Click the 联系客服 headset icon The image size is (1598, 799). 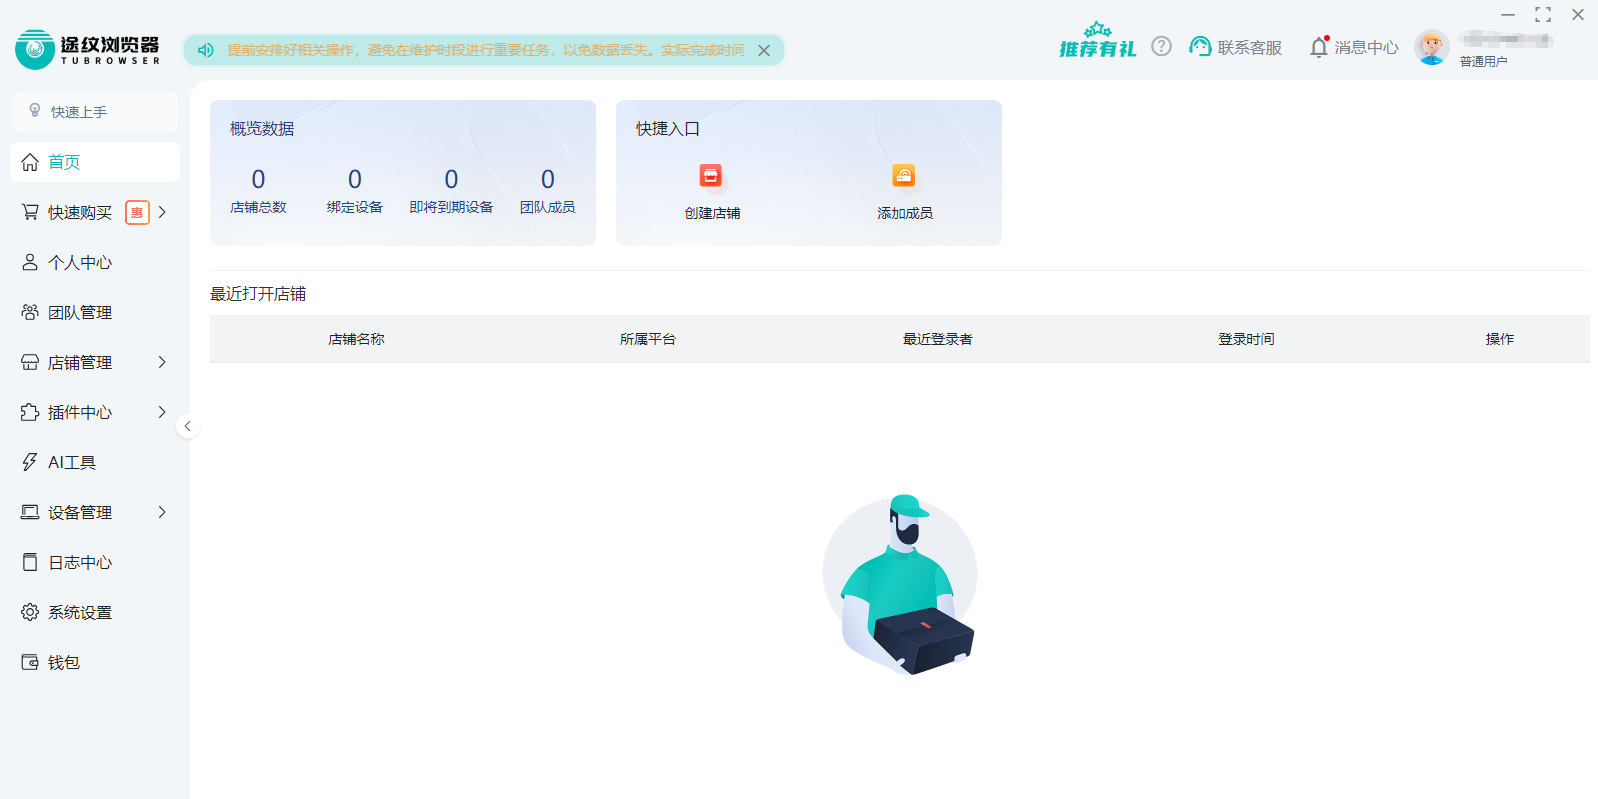(1200, 47)
